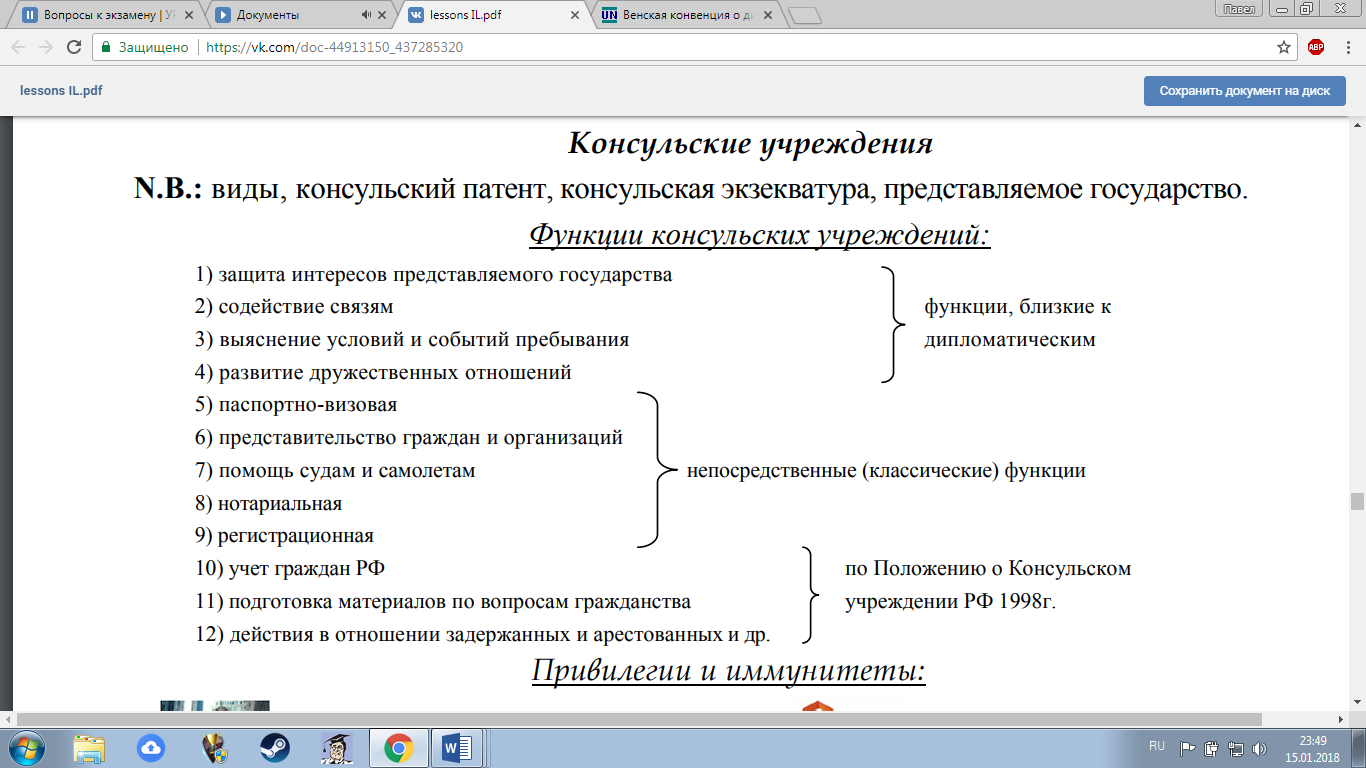The width and height of the screenshot is (1366, 768).
Task: Click line 2) содействие связям
Action: pos(294,307)
